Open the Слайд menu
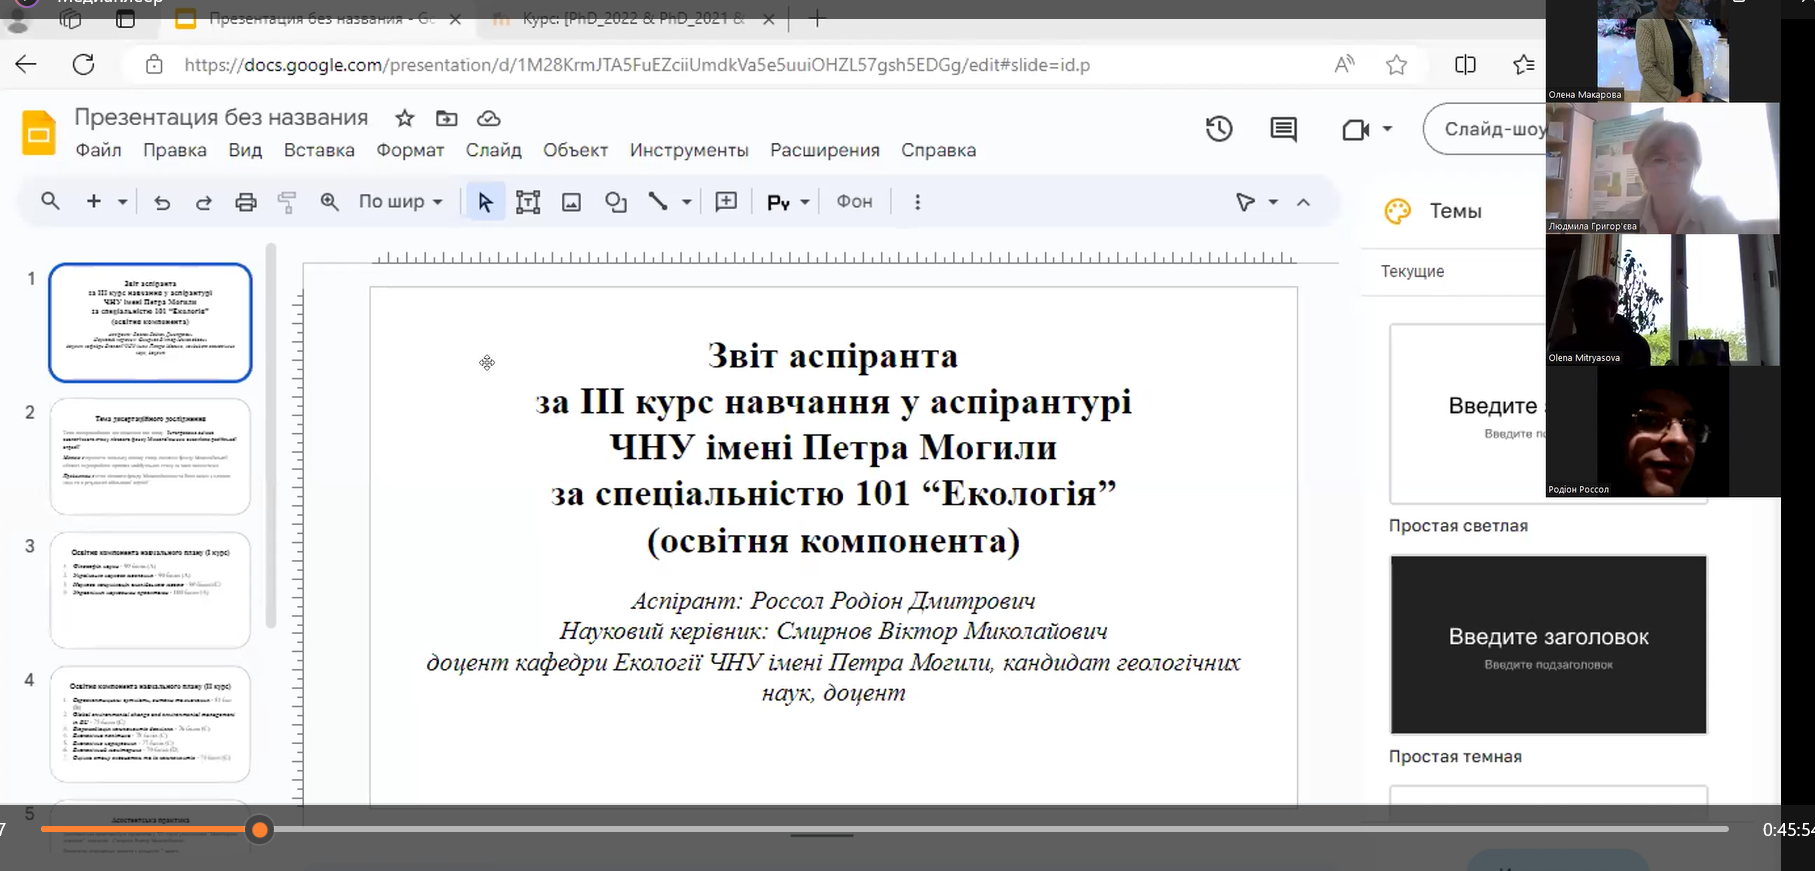This screenshot has width=1815, height=871. (494, 150)
